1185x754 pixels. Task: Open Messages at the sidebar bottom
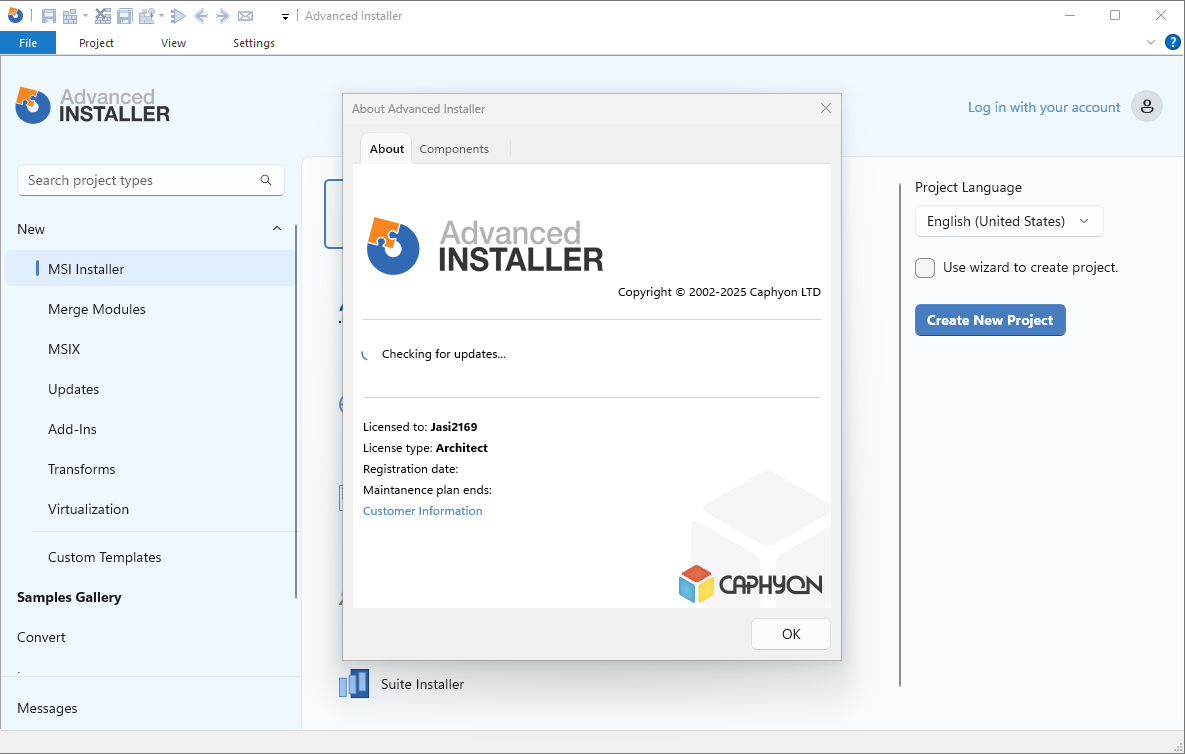[x=47, y=708]
